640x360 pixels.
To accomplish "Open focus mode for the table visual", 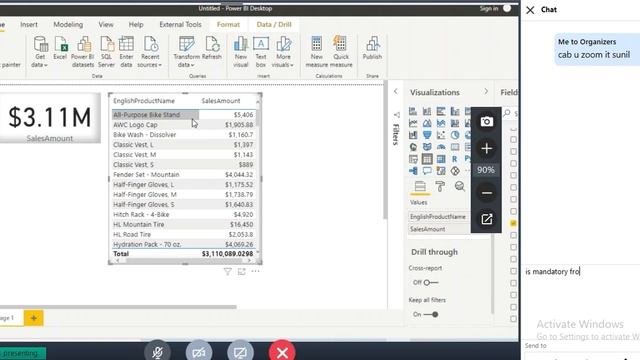I will (242, 271).
